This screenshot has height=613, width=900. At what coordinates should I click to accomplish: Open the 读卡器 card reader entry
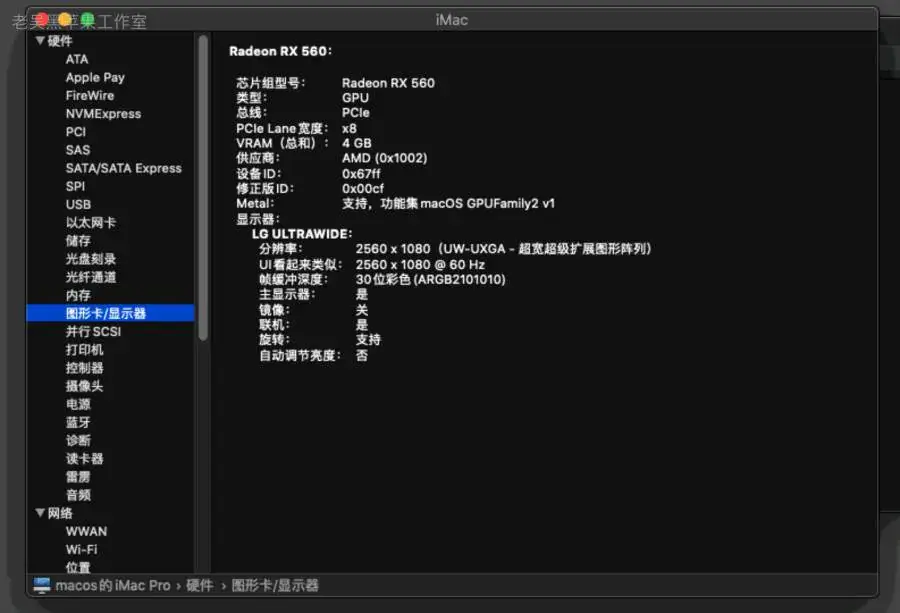[84, 459]
